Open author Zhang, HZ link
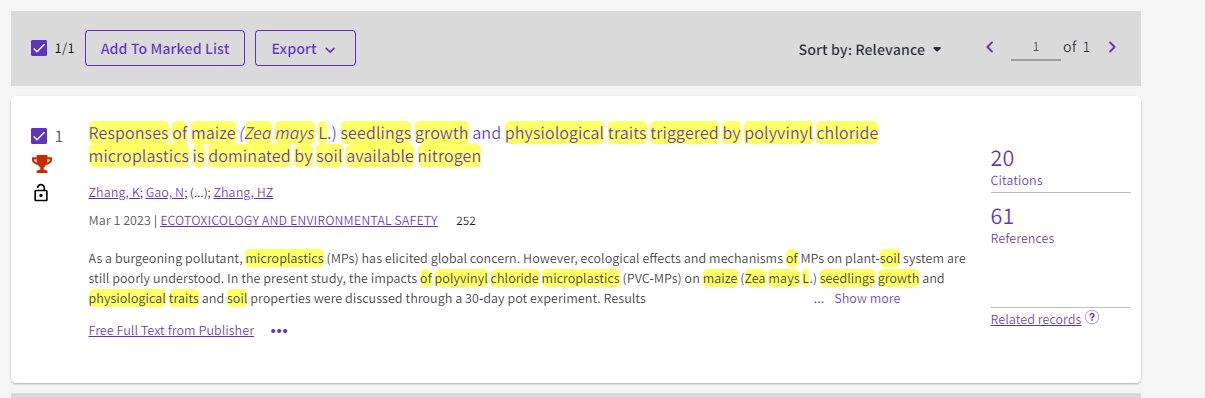 click(x=243, y=193)
